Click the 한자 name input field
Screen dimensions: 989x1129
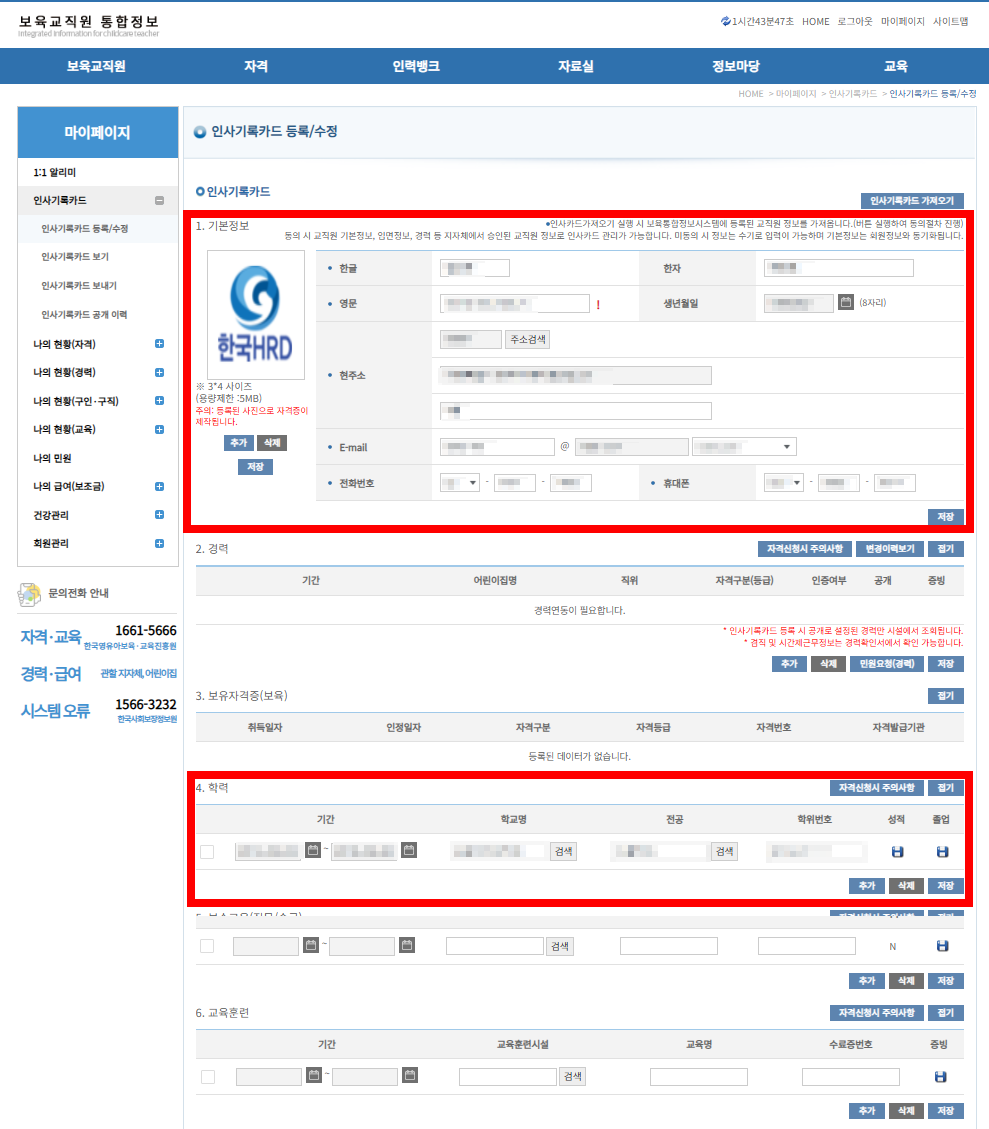click(x=839, y=268)
